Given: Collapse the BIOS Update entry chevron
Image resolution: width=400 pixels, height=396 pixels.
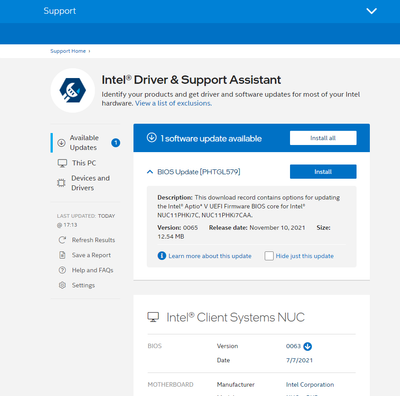Looking at the screenshot, I should [150, 172].
